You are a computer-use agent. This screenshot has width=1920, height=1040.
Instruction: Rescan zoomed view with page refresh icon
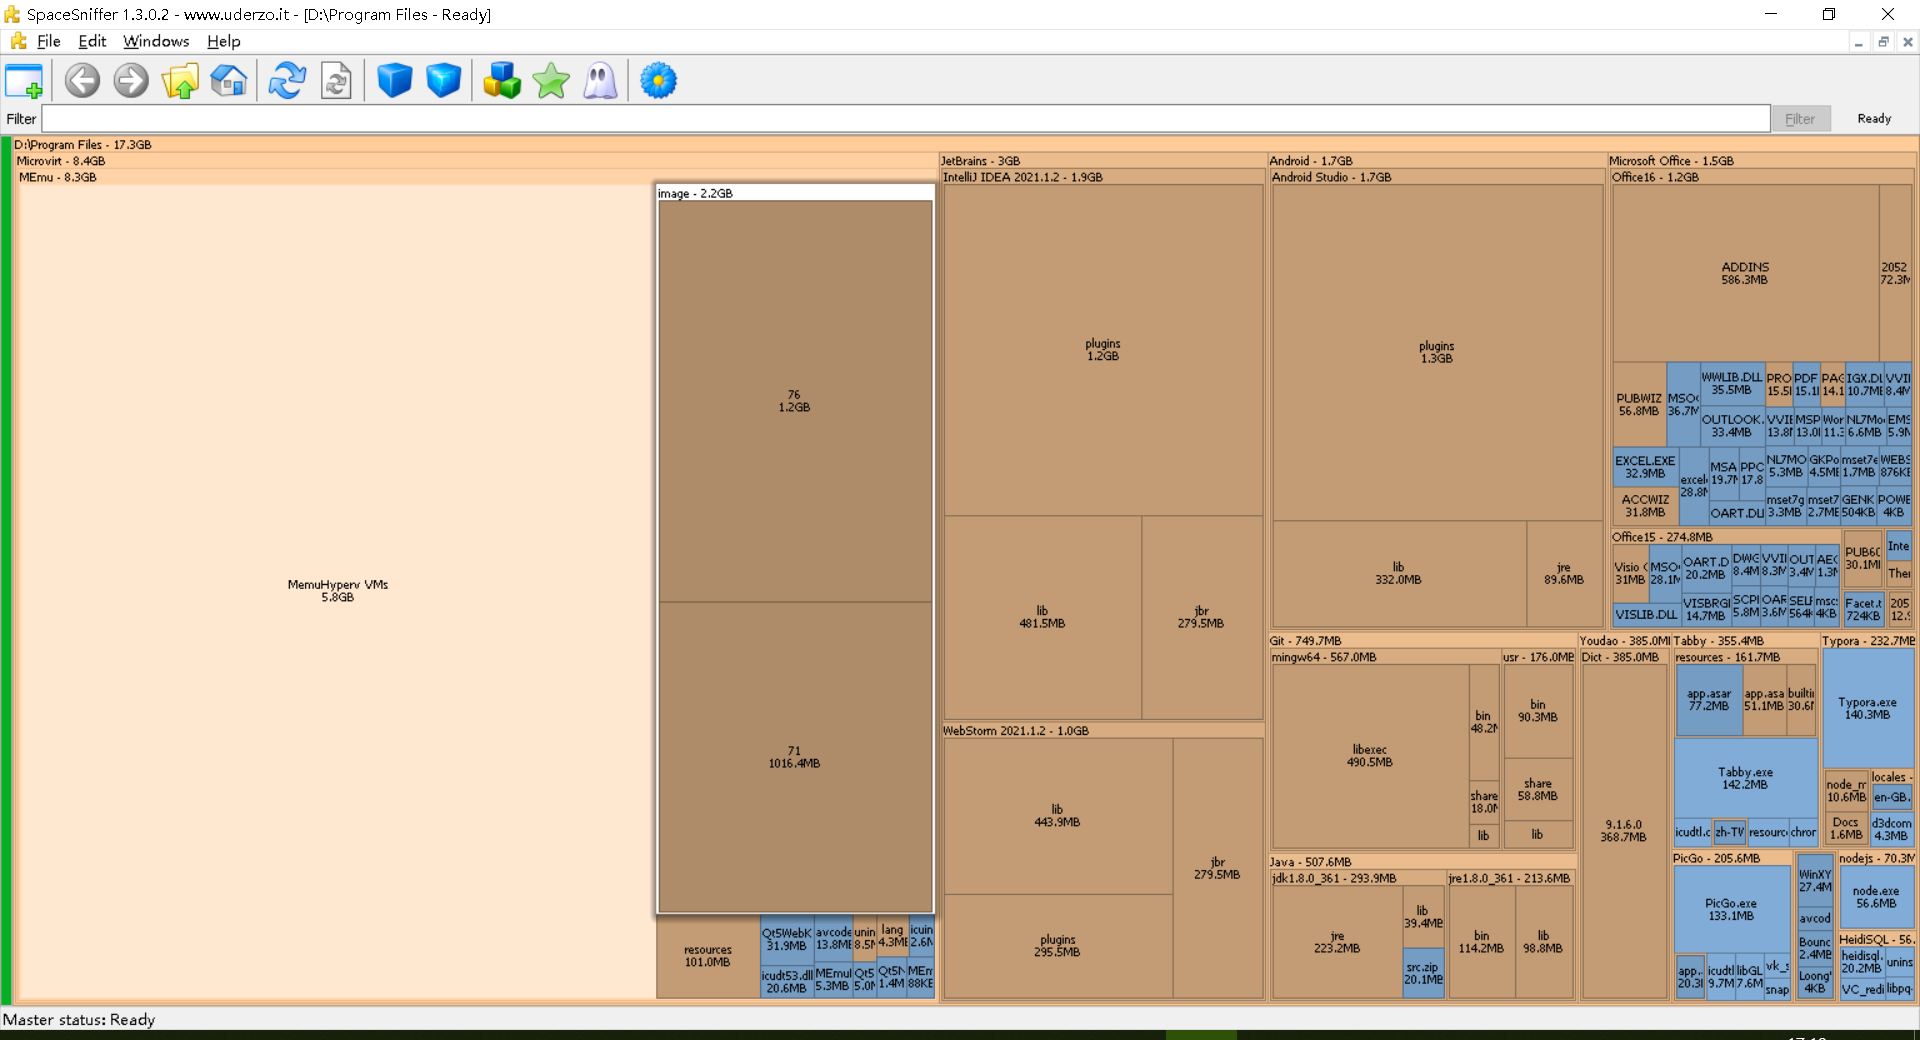coord(336,81)
